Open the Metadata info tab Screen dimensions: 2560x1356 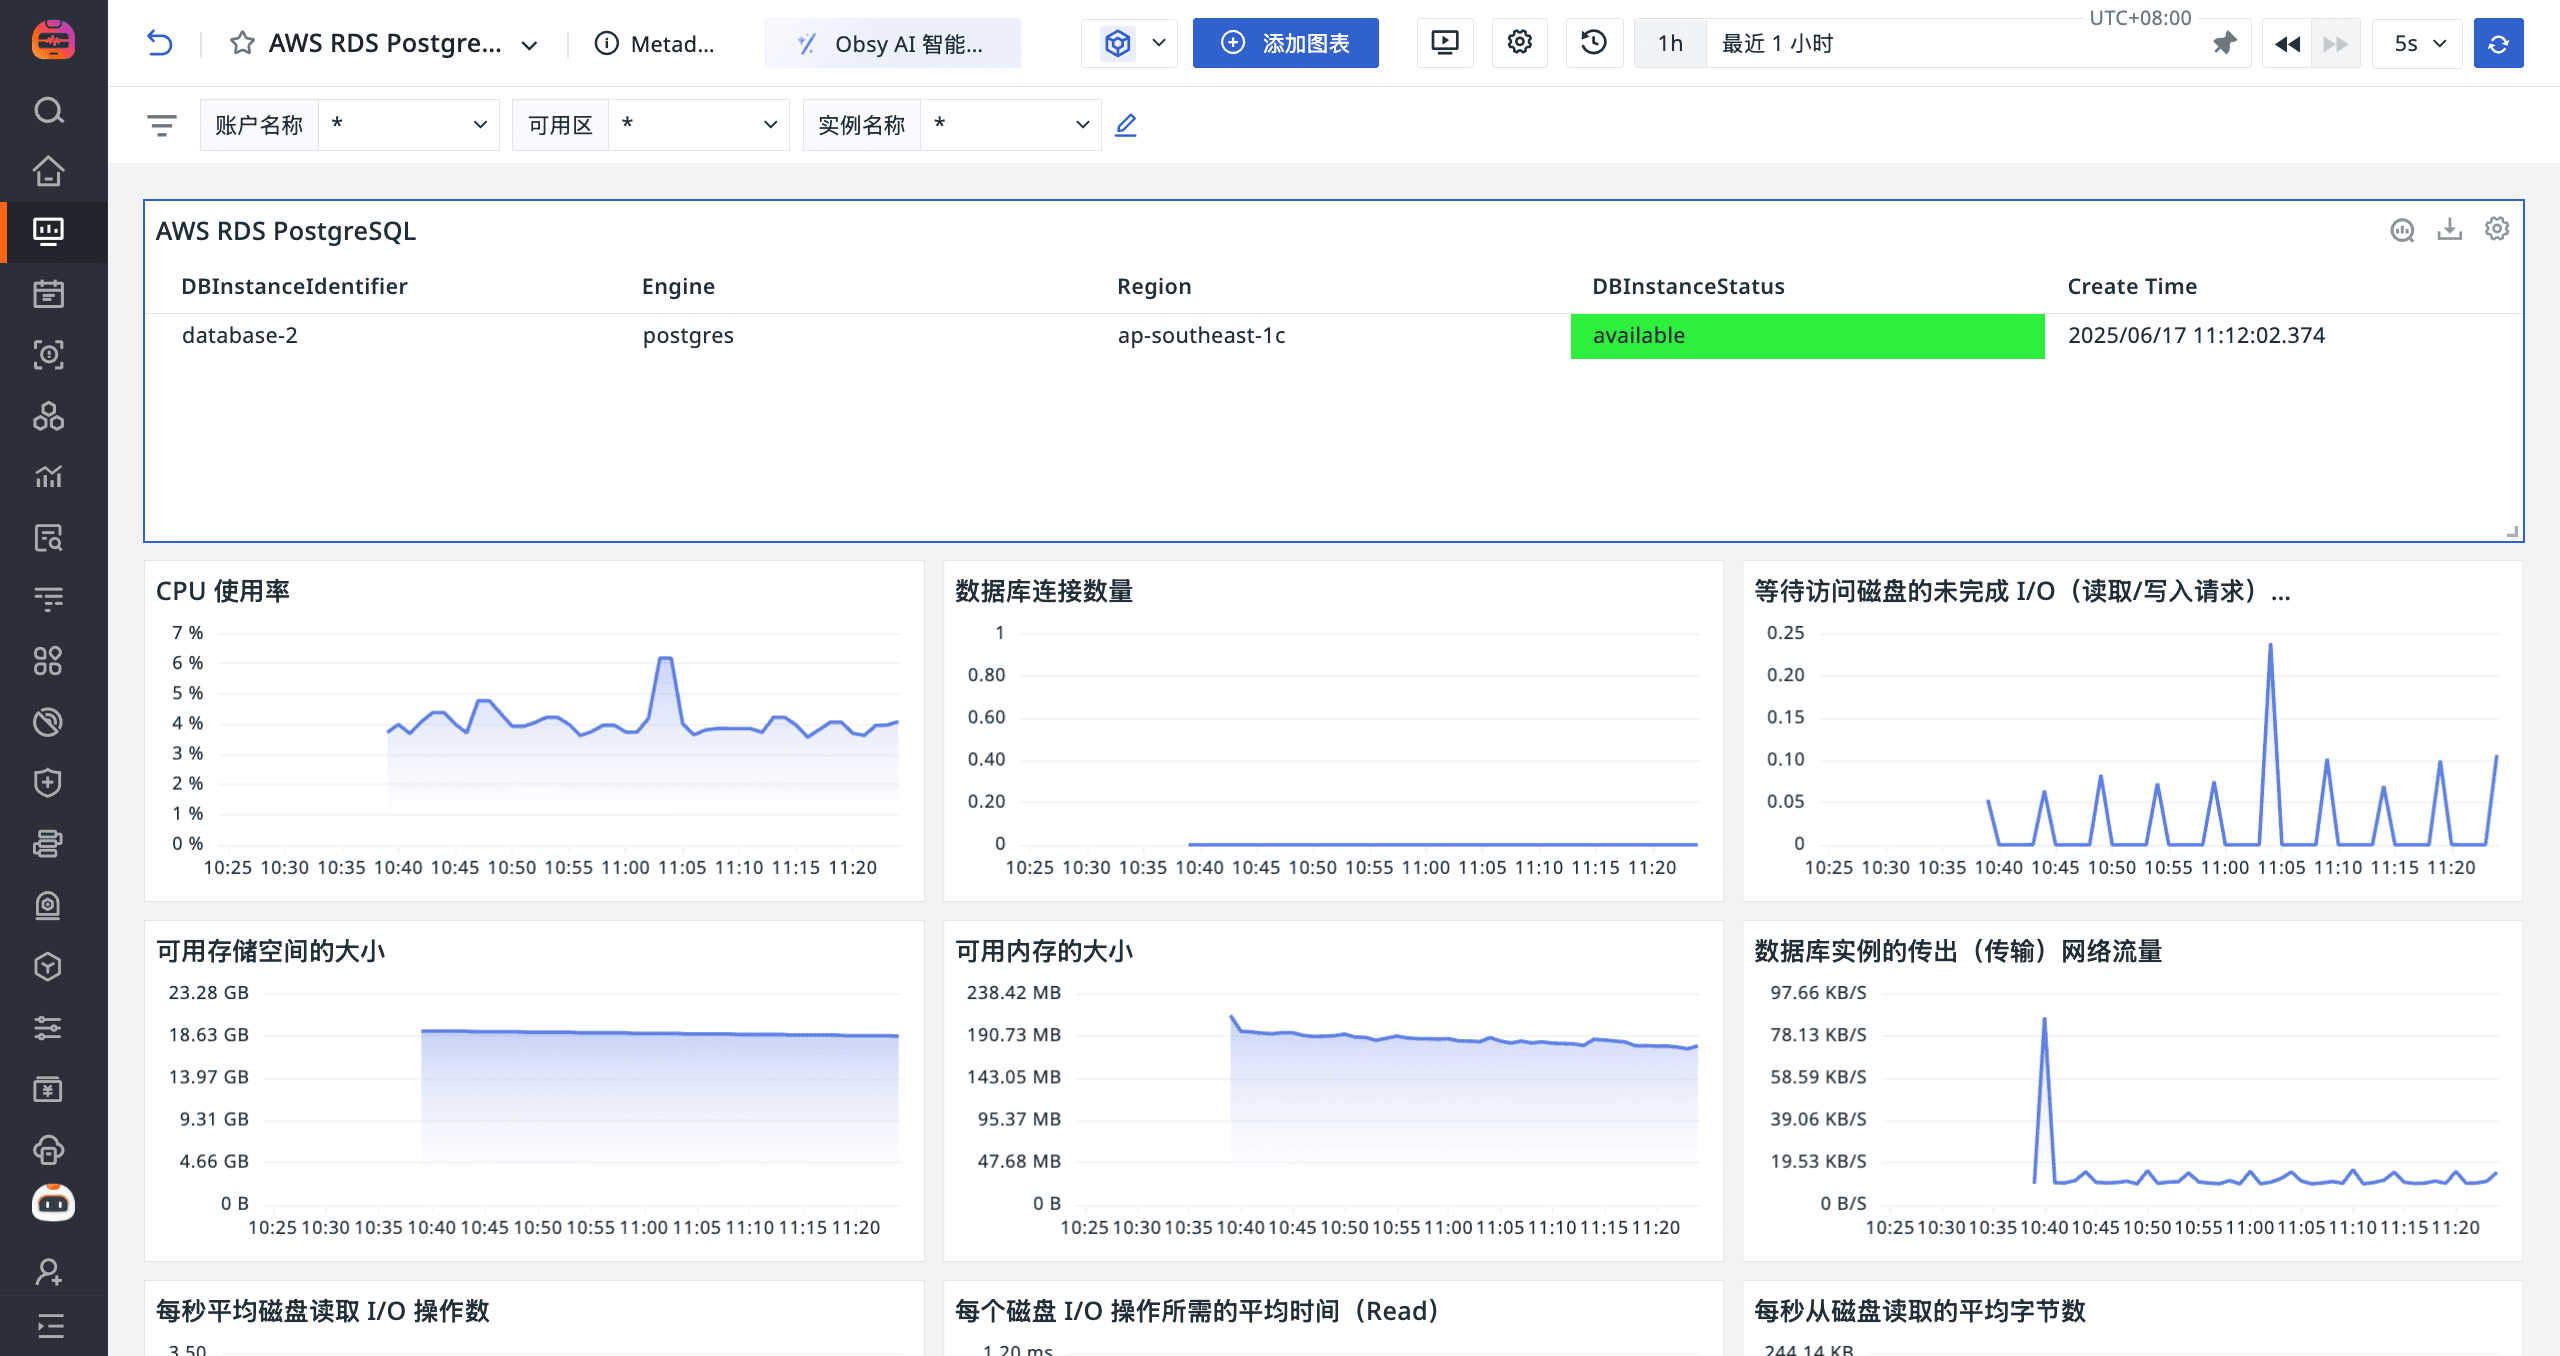click(x=655, y=44)
